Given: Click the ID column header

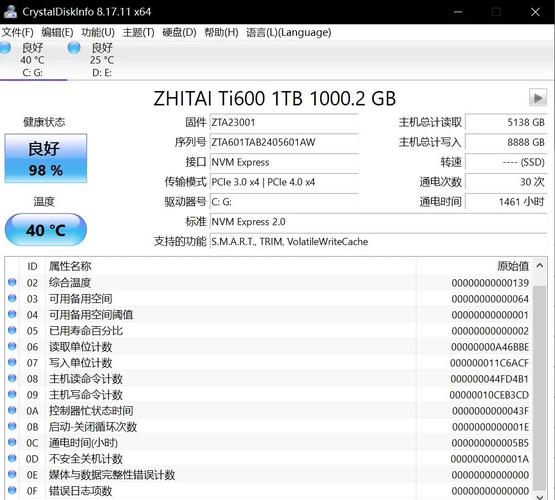Looking at the screenshot, I should [x=32, y=266].
